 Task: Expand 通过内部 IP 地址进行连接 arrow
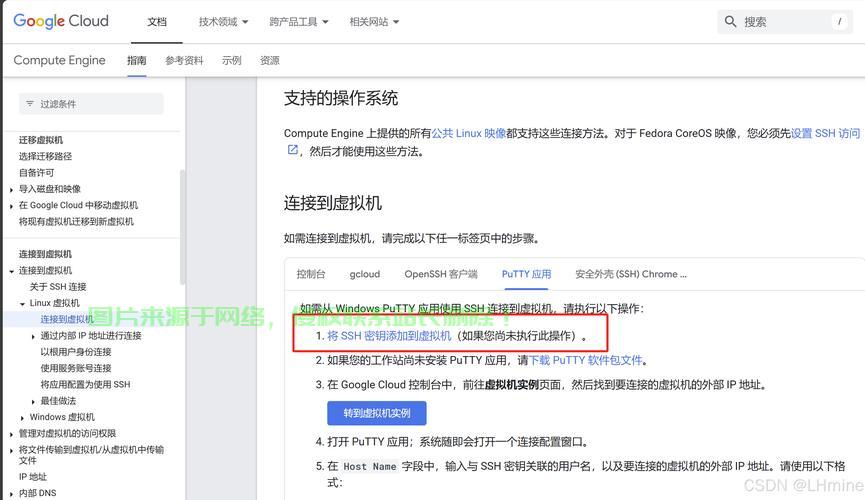pyautogui.click(x=33, y=336)
